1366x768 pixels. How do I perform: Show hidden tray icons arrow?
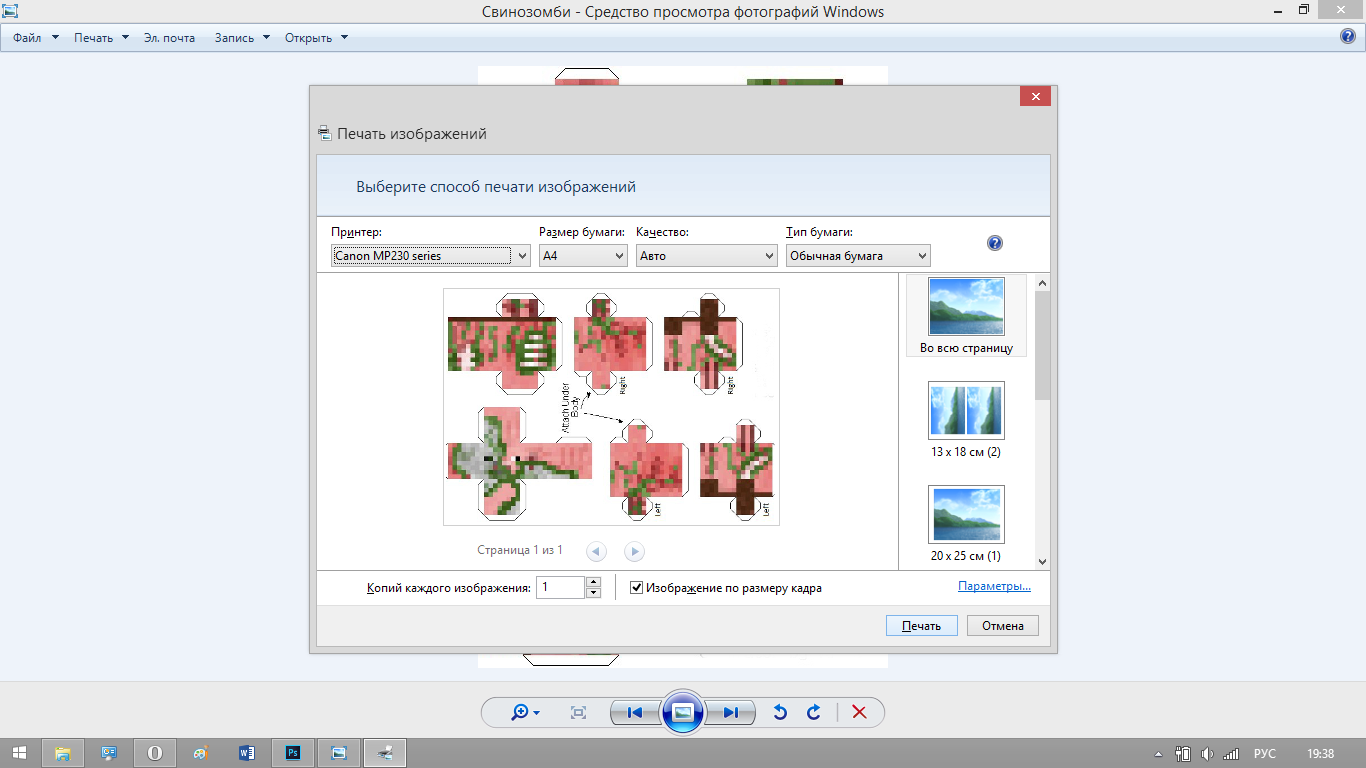pos(1158,754)
